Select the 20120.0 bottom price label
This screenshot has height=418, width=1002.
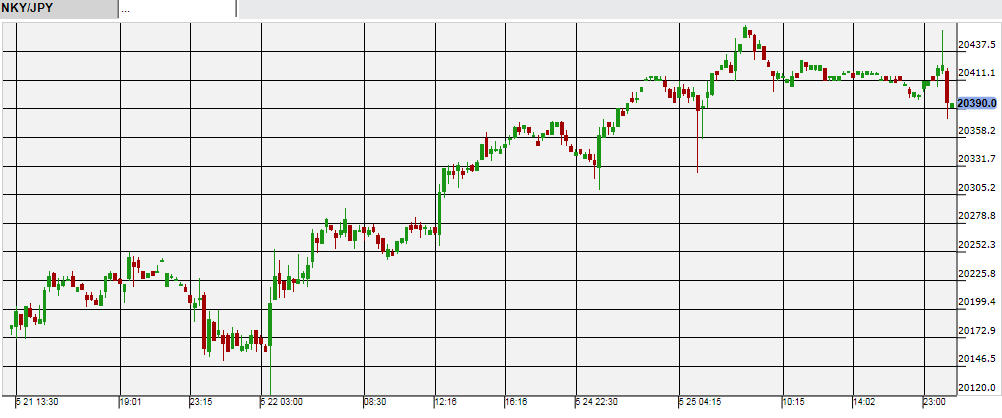pyautogui.click(x=977, y=388)
